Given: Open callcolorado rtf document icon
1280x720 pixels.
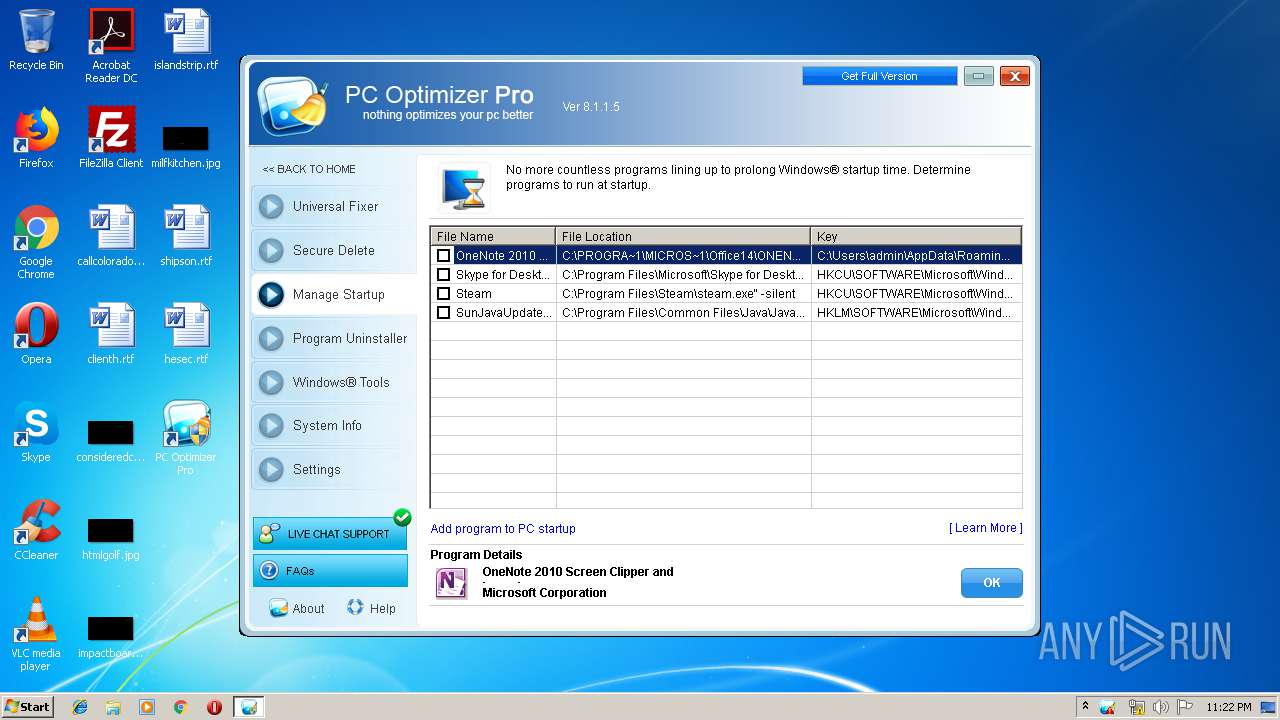Looking at the screenshot, I should pyautogui.click(x=111, y=236).
